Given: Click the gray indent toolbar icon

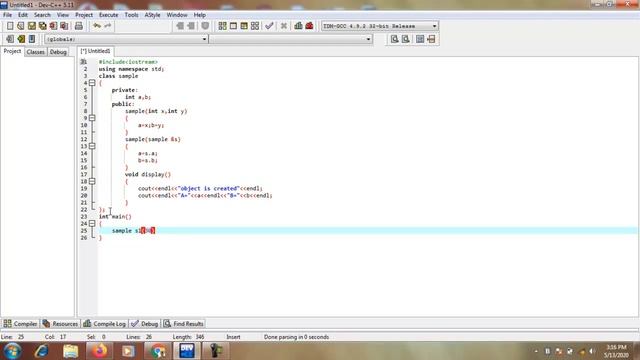Looking at the screenshot, I should [191, 26].
